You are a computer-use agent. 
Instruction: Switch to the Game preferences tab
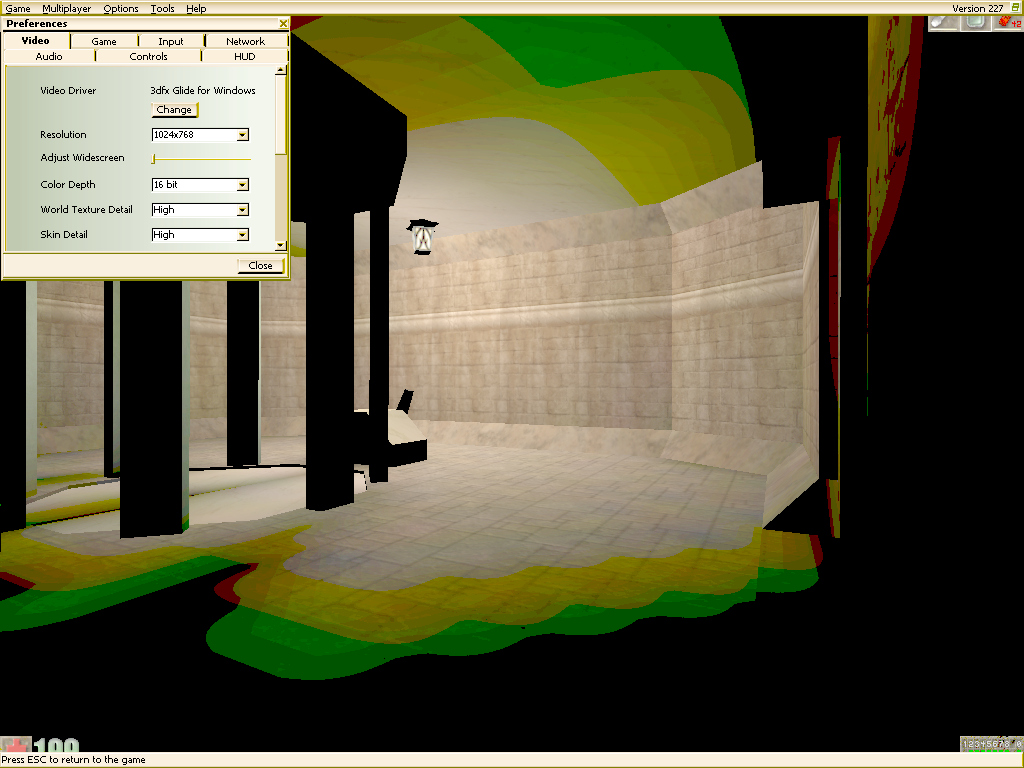point(104,41)
